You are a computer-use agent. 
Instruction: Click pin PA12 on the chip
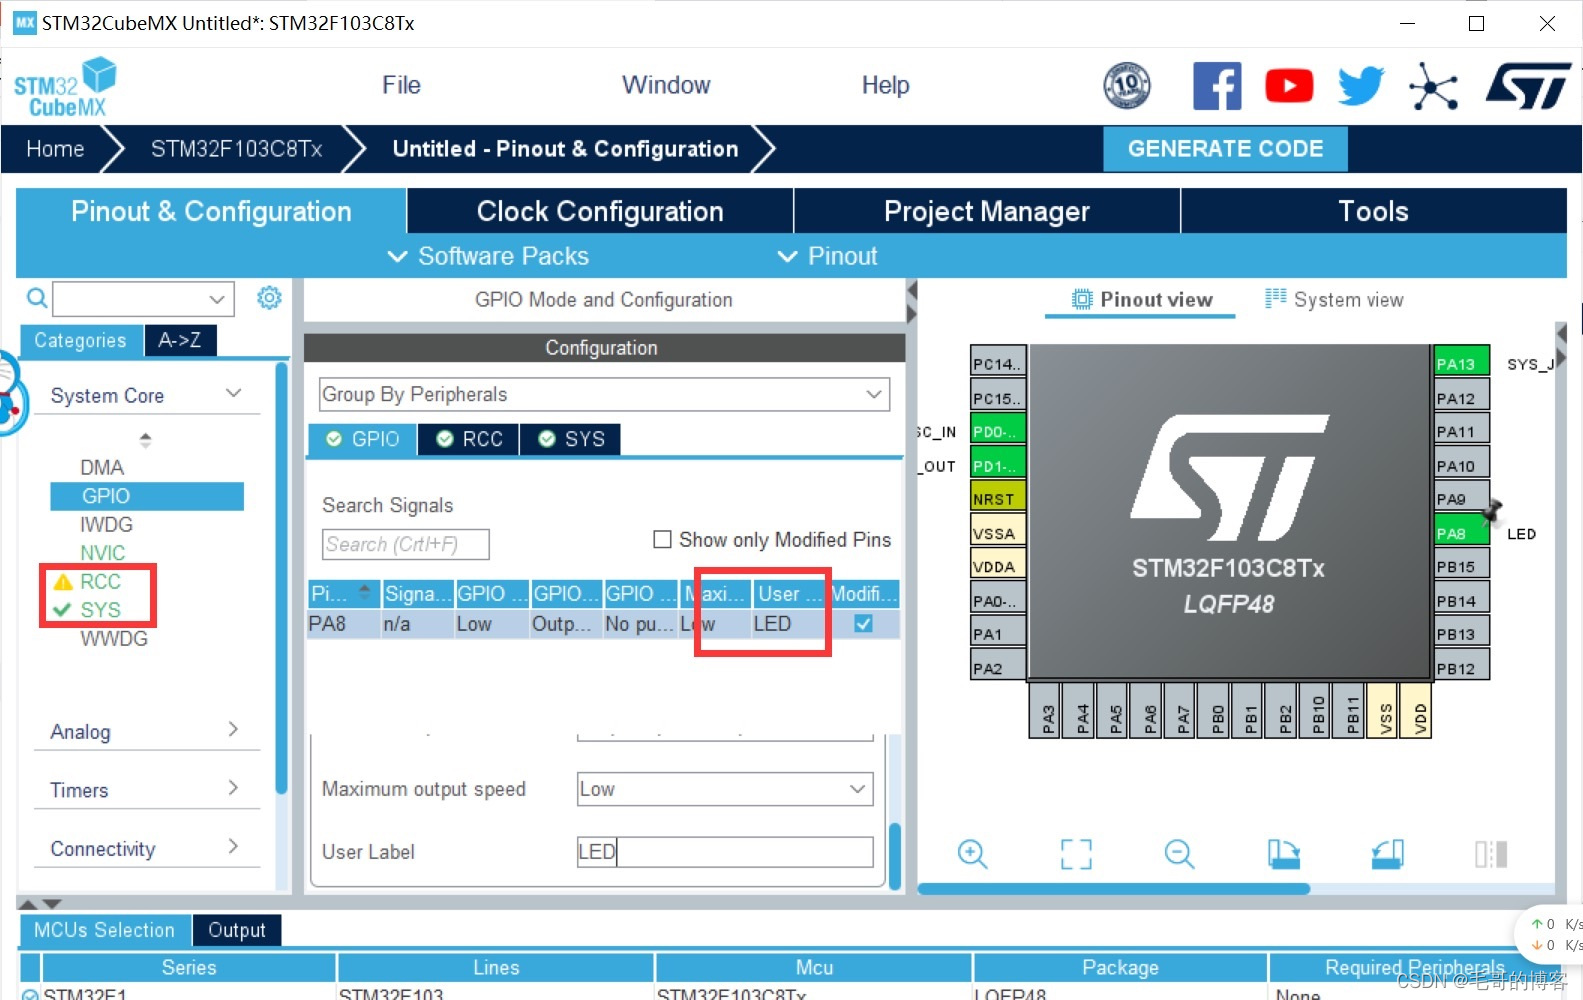click(1461, 397)
